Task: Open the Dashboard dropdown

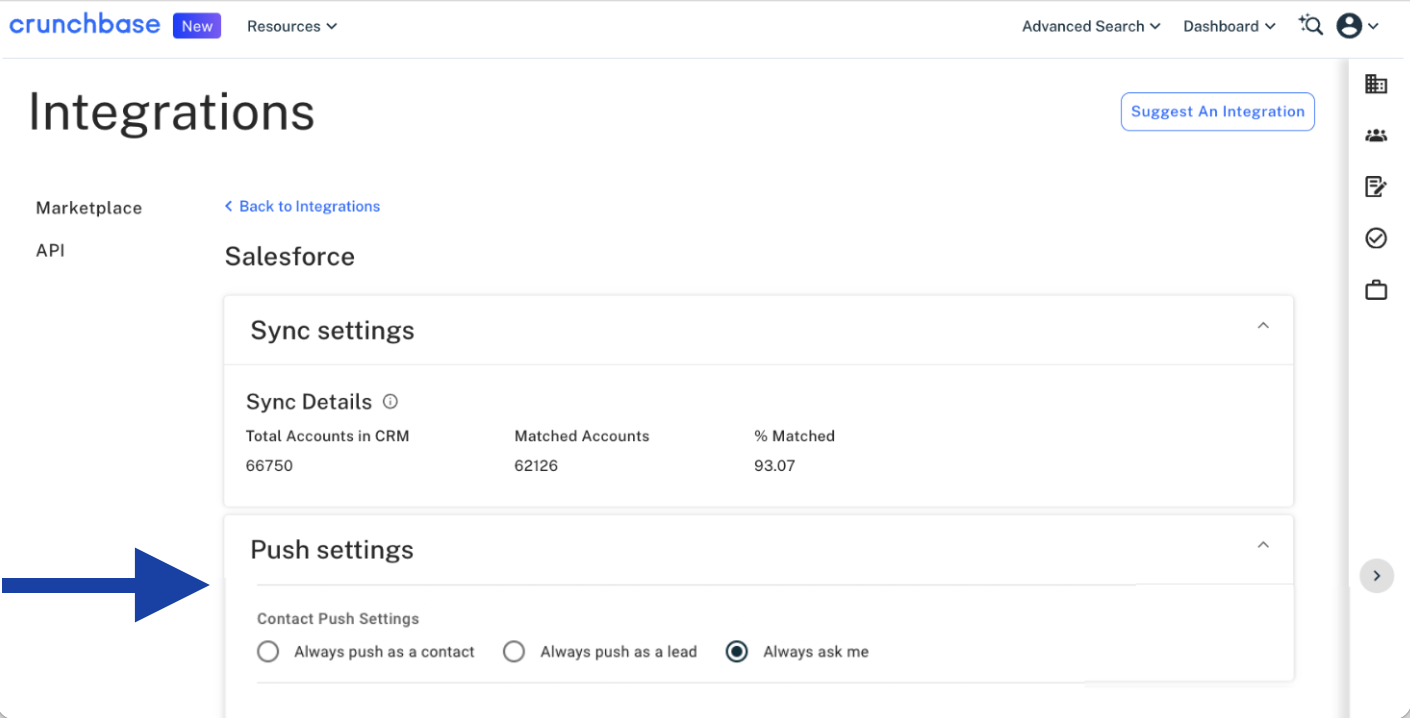Action: 1229,26
